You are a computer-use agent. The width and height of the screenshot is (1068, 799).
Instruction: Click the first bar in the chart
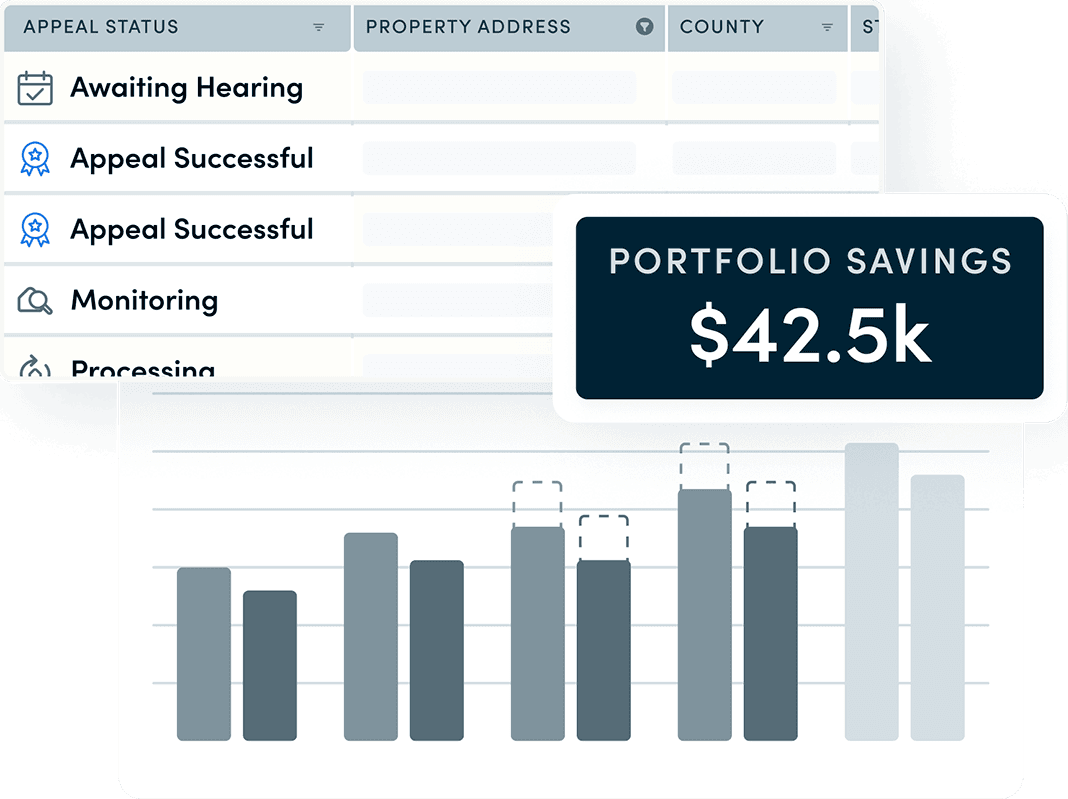point(204,654)
